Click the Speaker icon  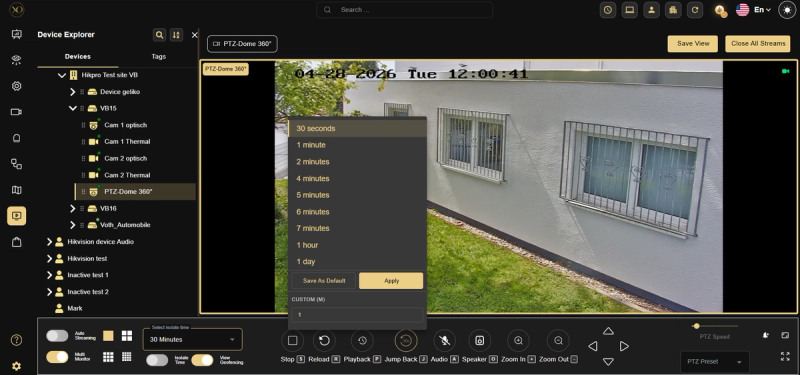click(480, 341)
